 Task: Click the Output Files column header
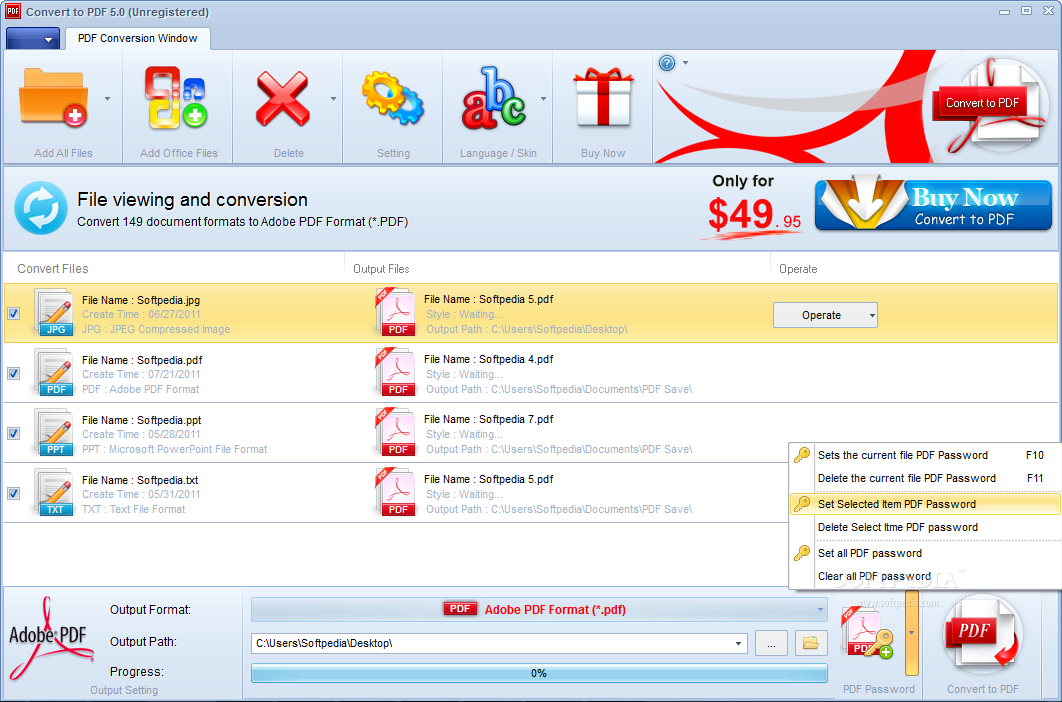click(x=381, y=269)
